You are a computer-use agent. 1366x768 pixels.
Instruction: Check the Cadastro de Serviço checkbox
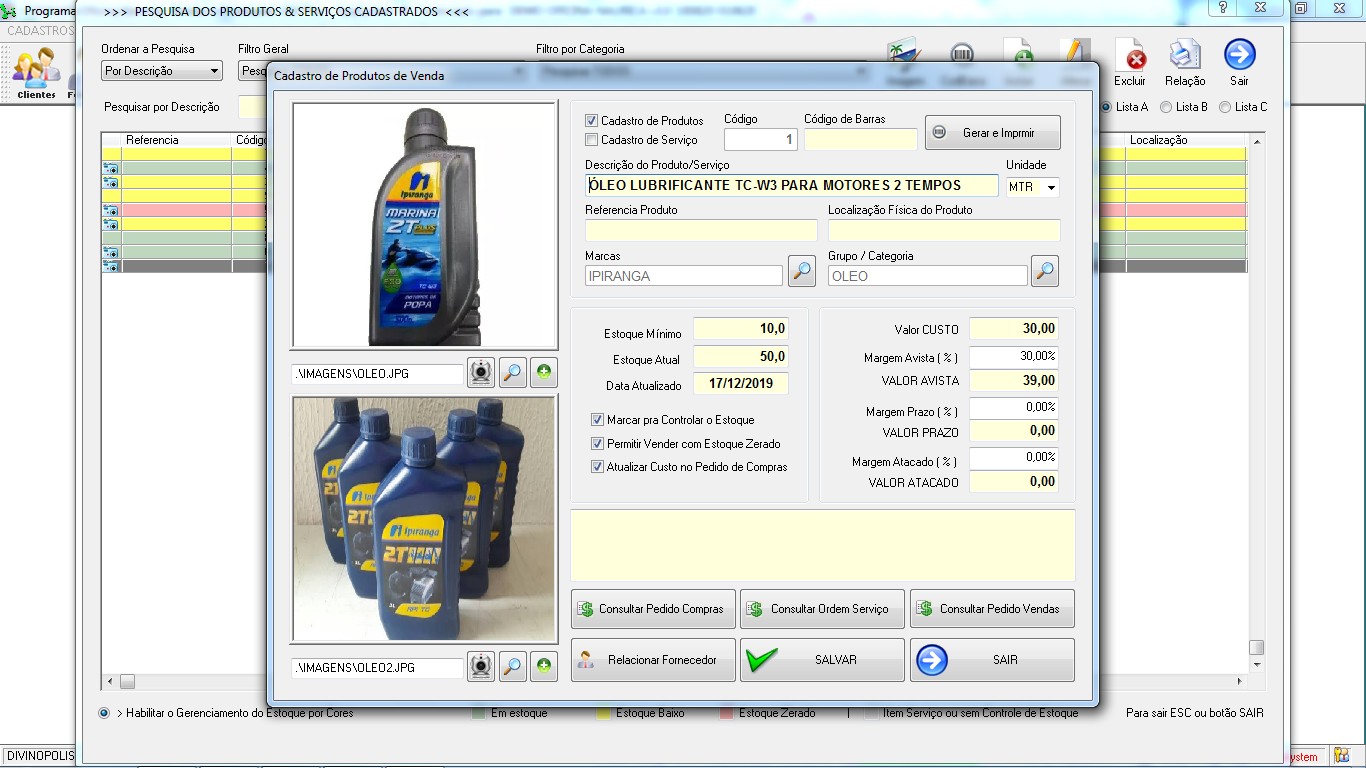point(592,140)
